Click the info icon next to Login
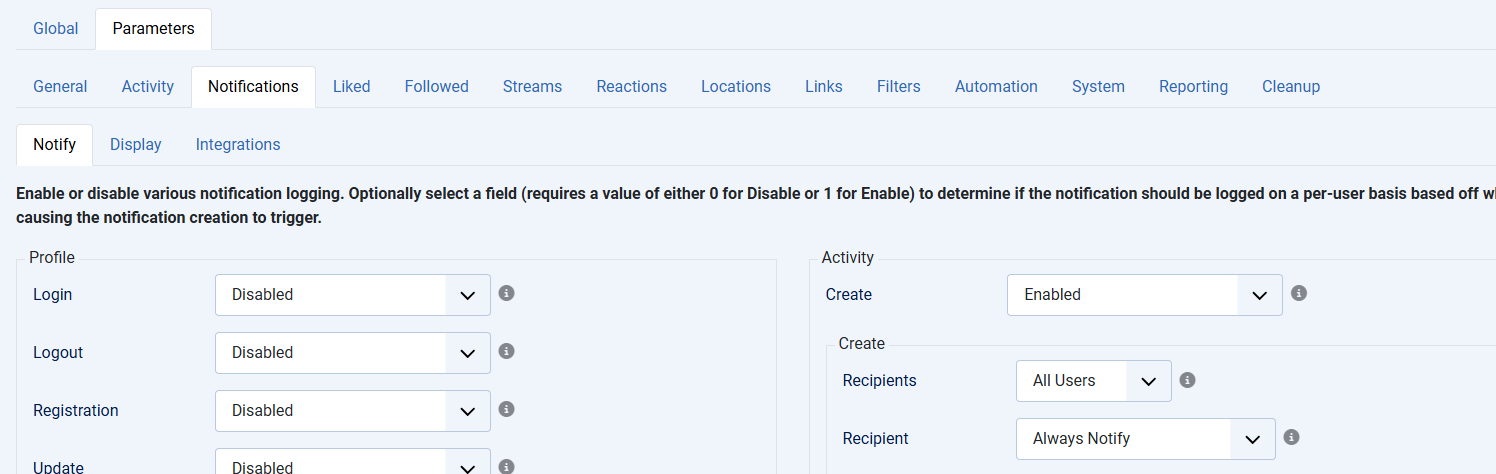Viewport: 1496px width, 474px height. tap(506, 293)
